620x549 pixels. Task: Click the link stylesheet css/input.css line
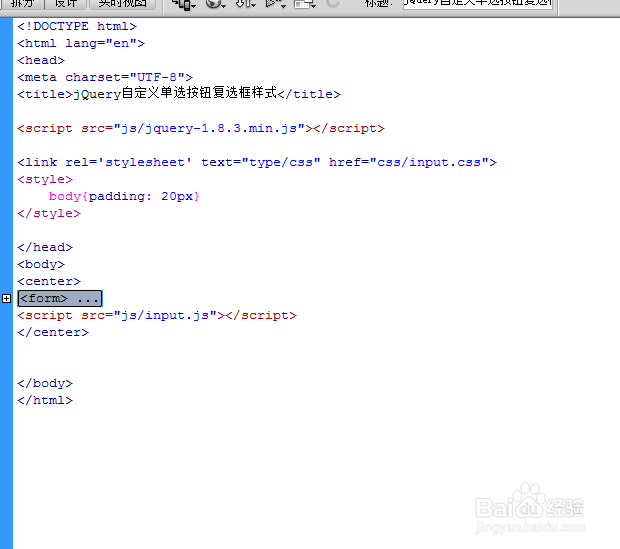[257, 163]
